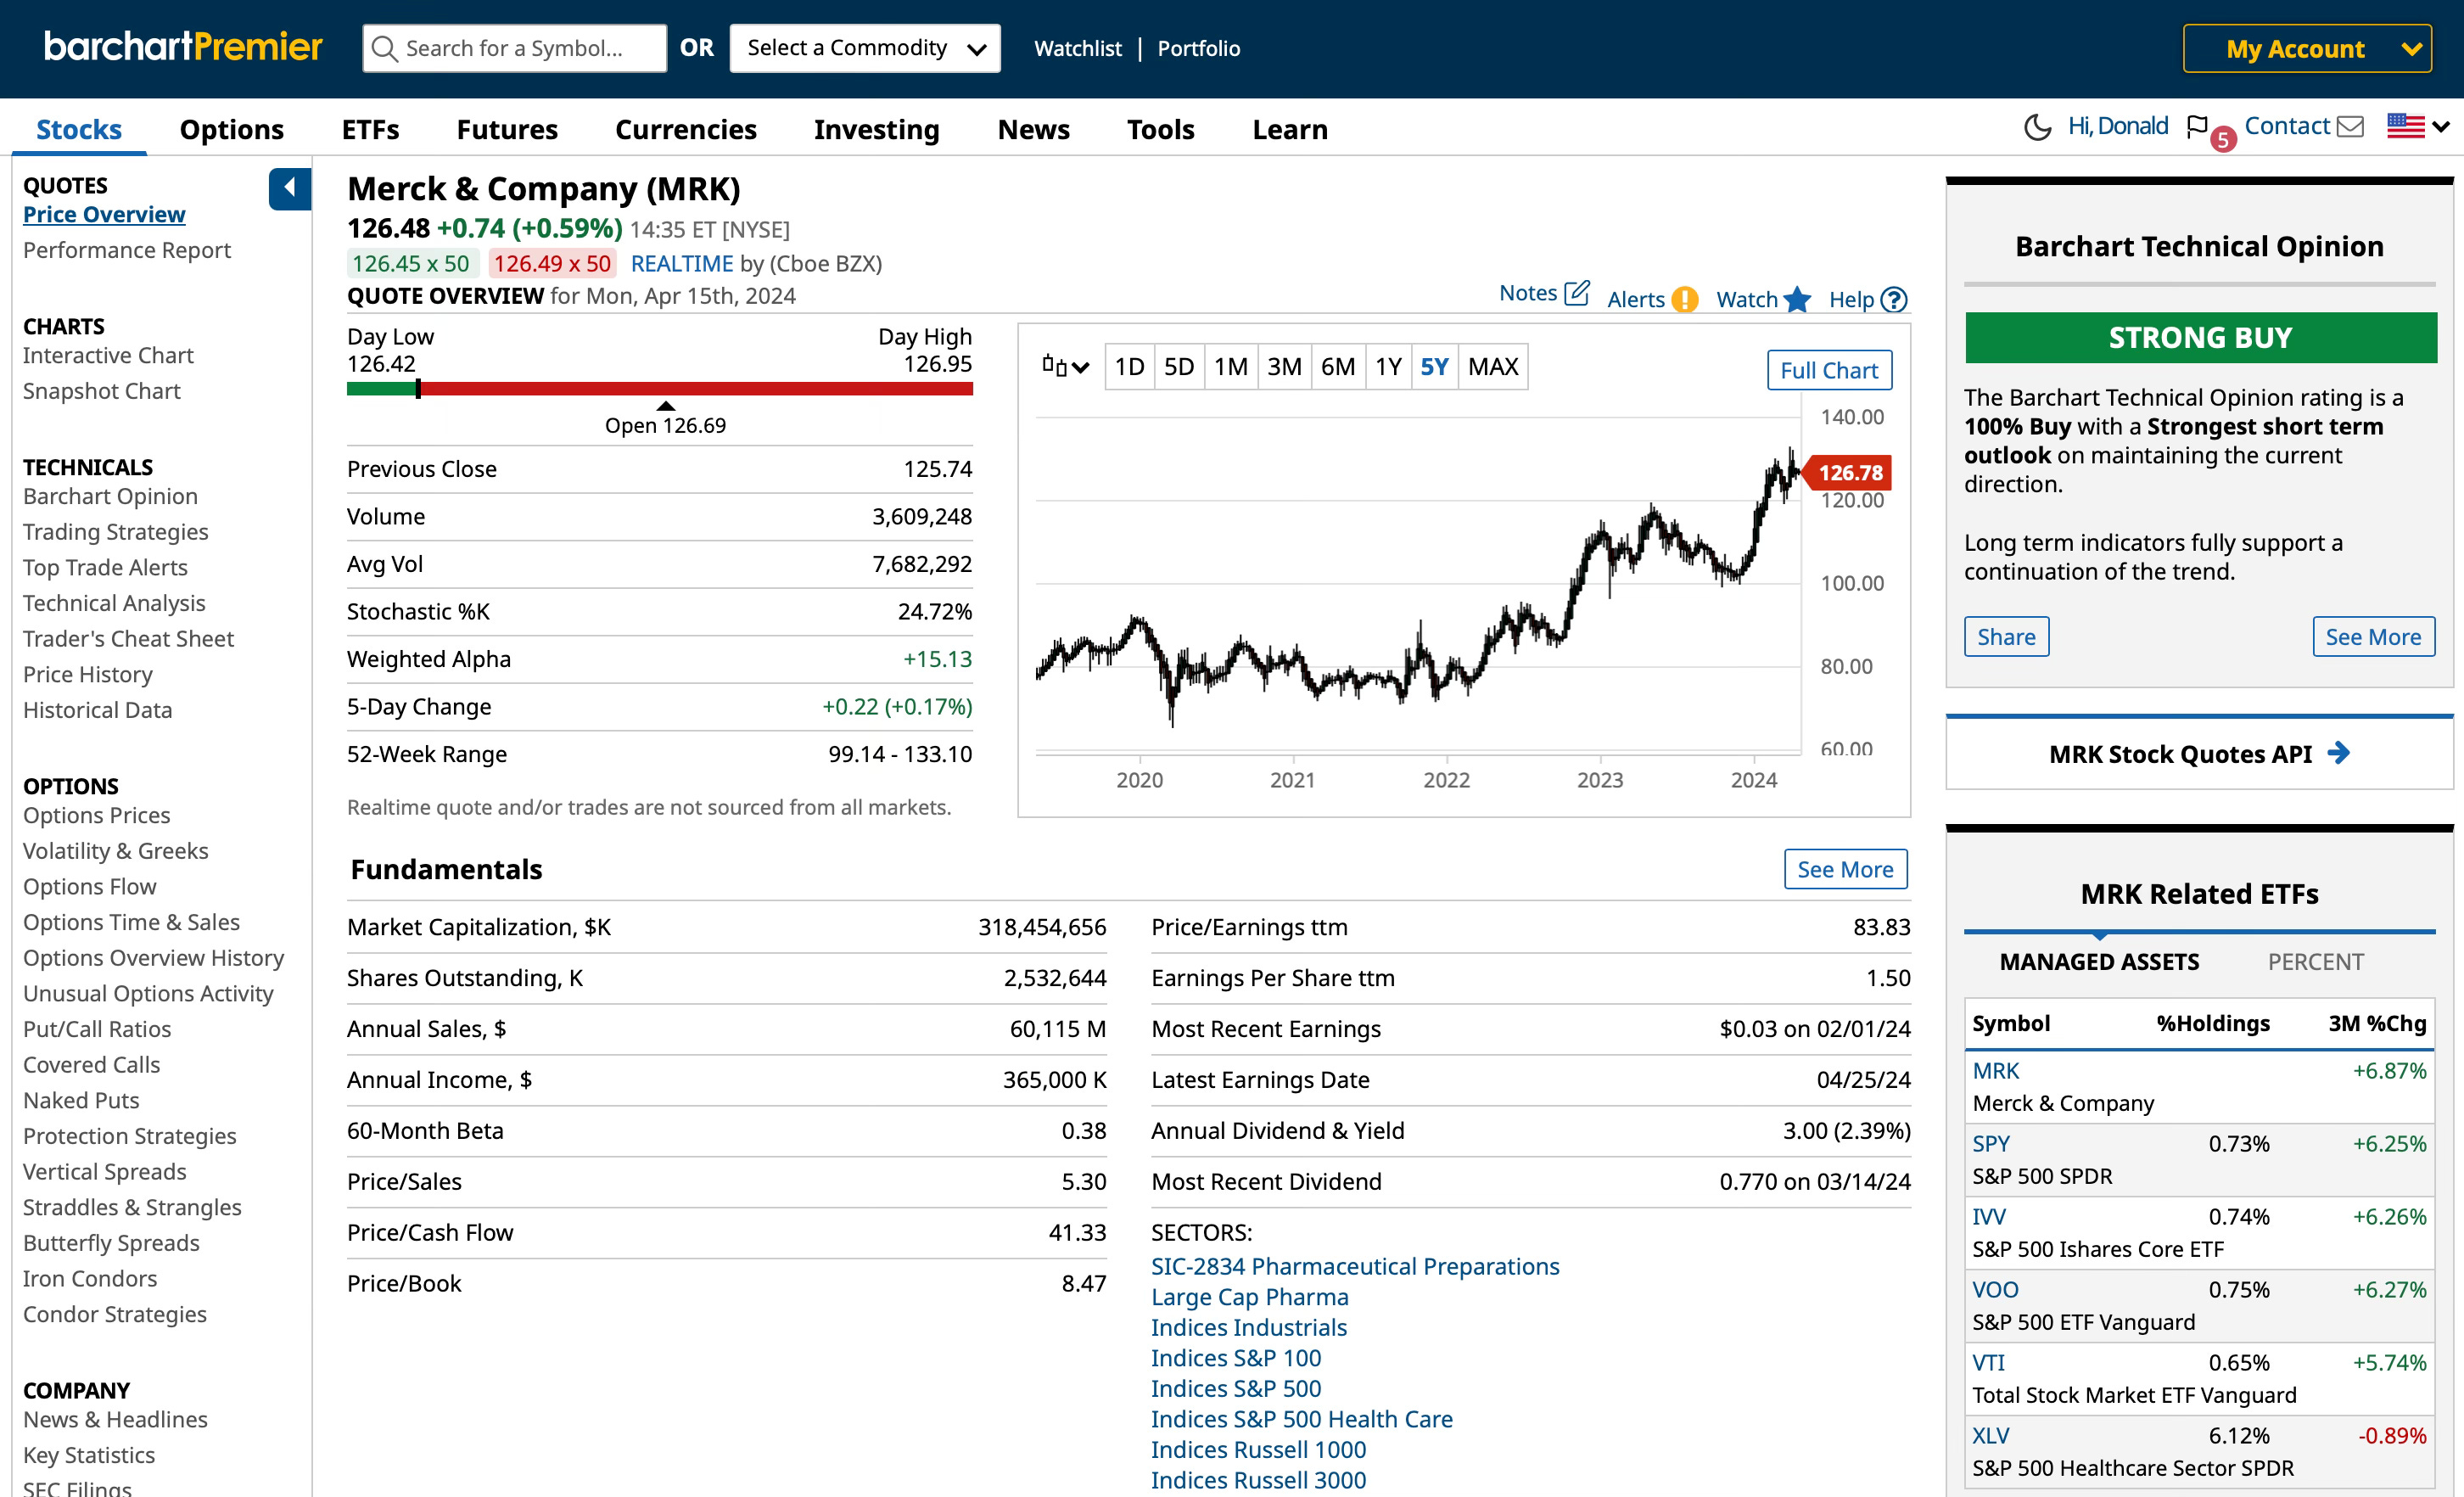Open the Options menu tab

point(231,129)
